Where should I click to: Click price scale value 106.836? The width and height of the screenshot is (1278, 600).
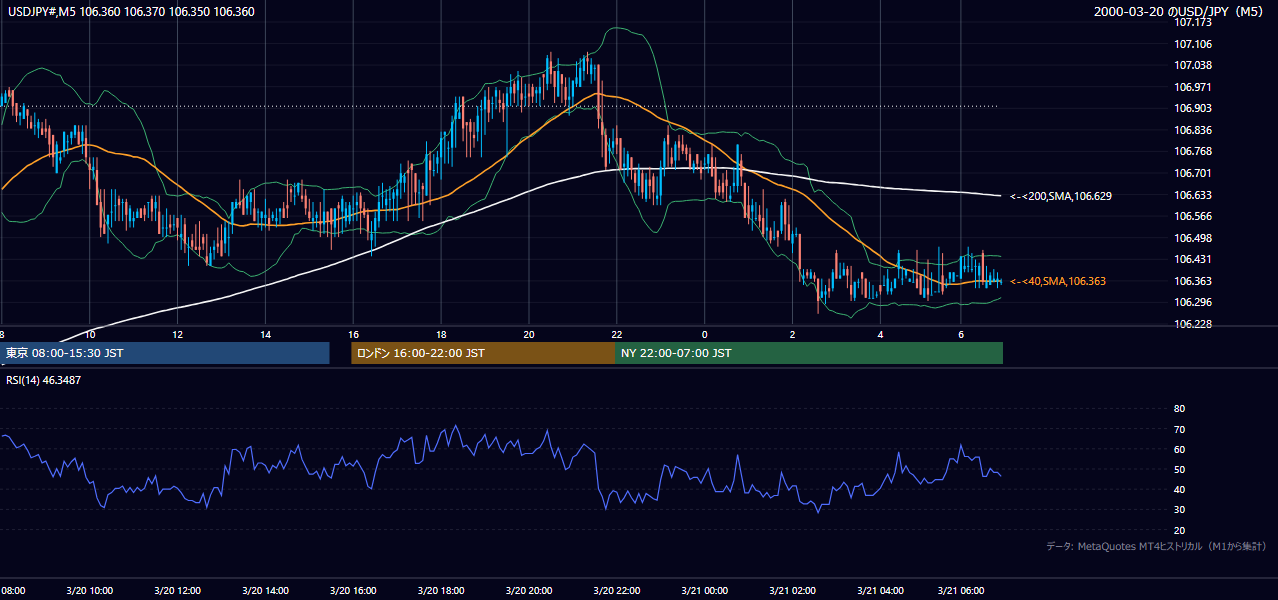tap(1193, 130)
